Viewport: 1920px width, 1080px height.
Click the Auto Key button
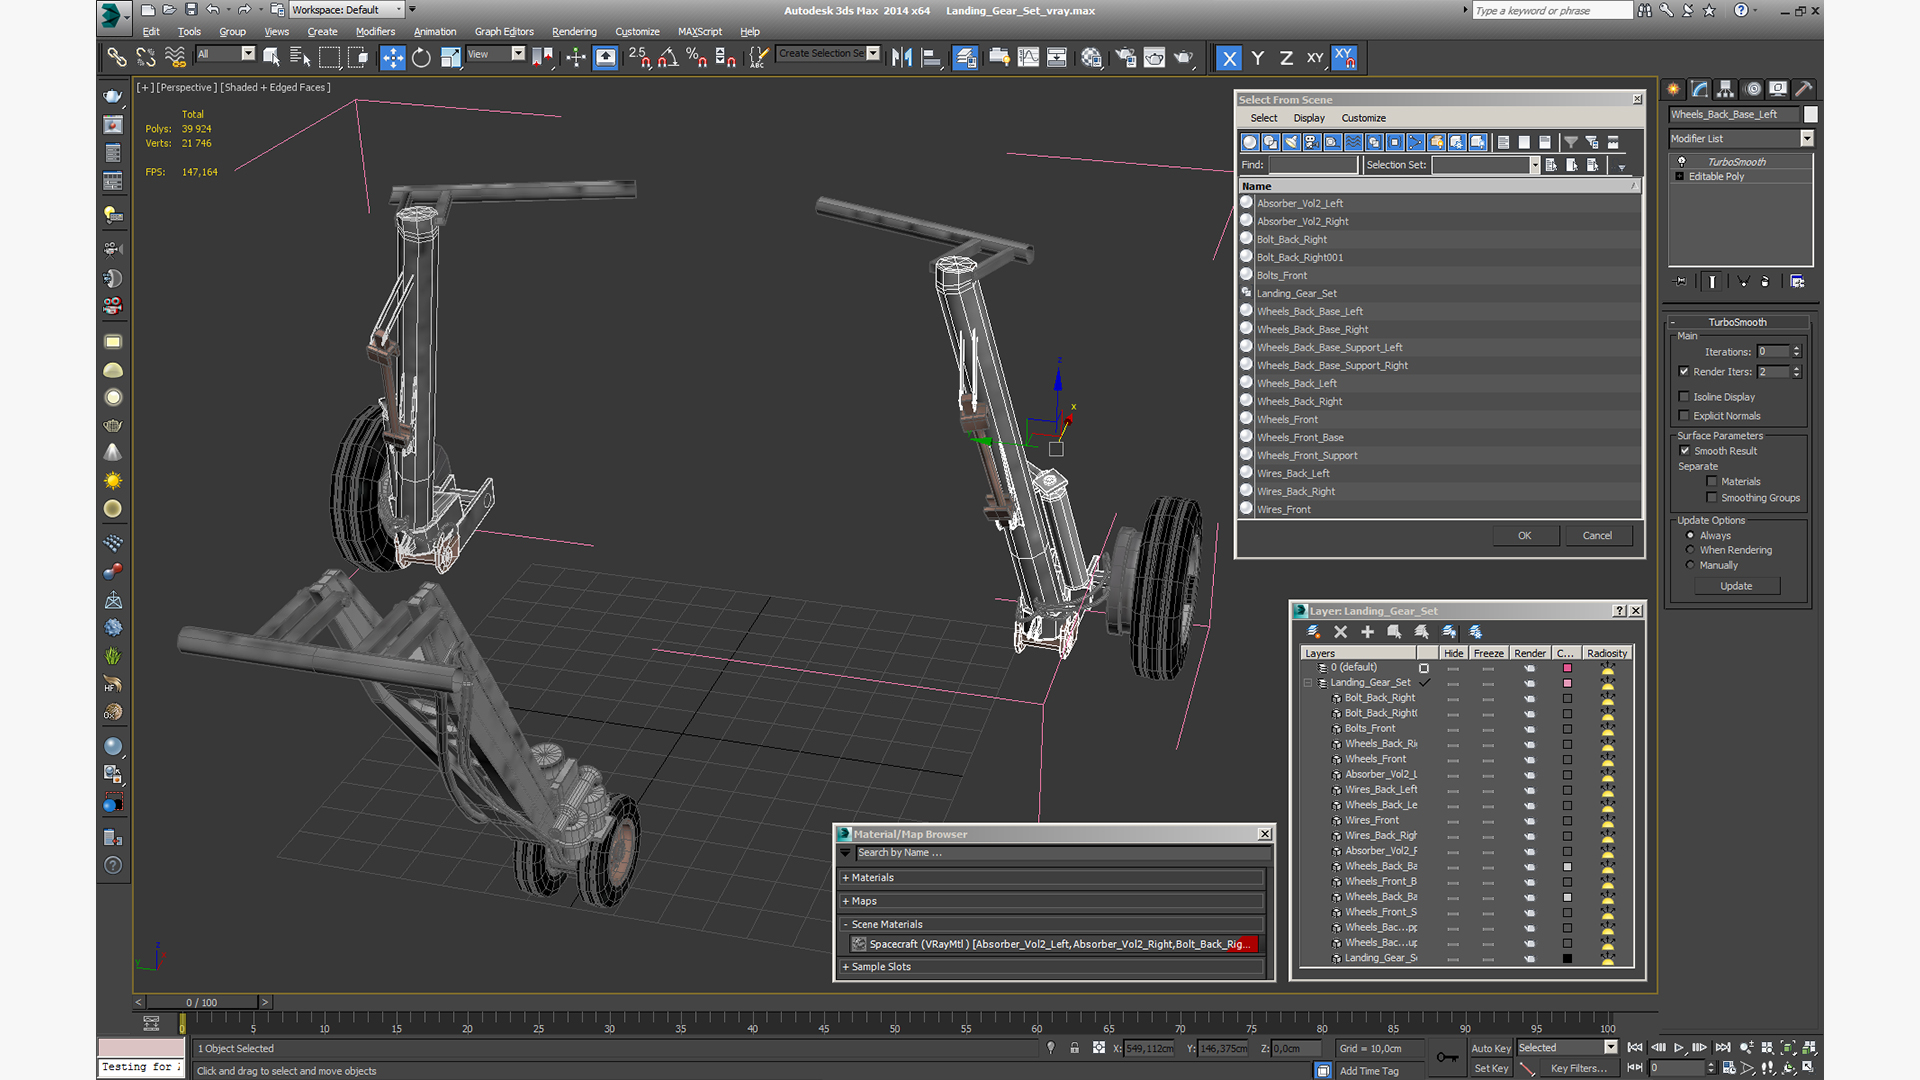coord(1490,1049)
